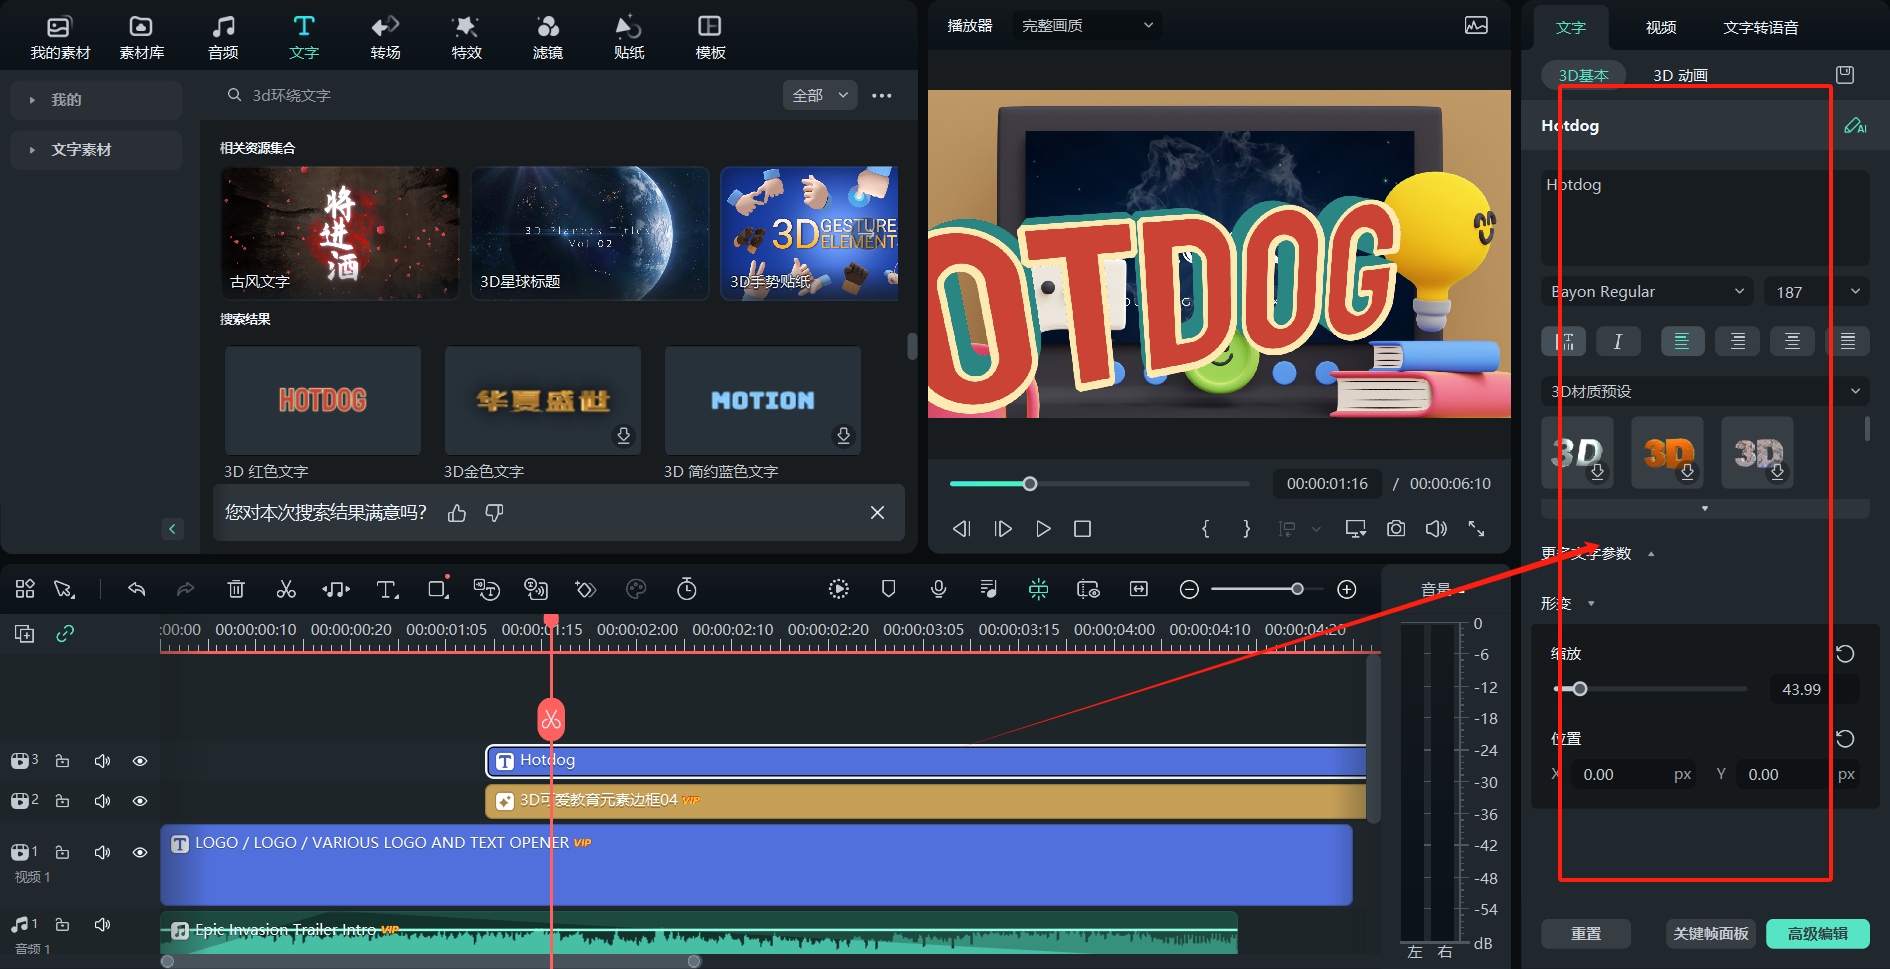Take a snapshot with the camera icon

point(1396,529)
